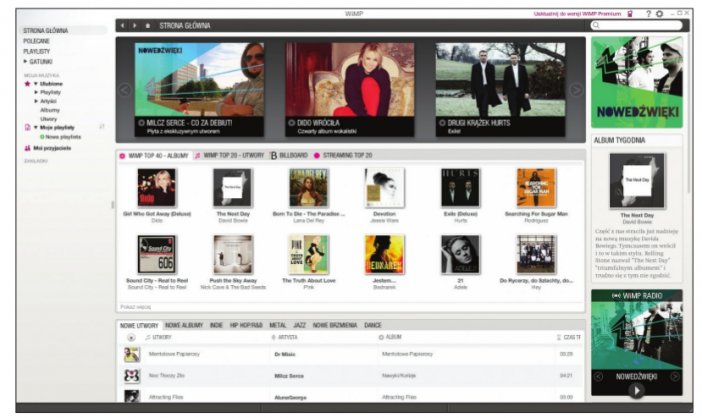Open Polecane in sidebar

(36, 41)
